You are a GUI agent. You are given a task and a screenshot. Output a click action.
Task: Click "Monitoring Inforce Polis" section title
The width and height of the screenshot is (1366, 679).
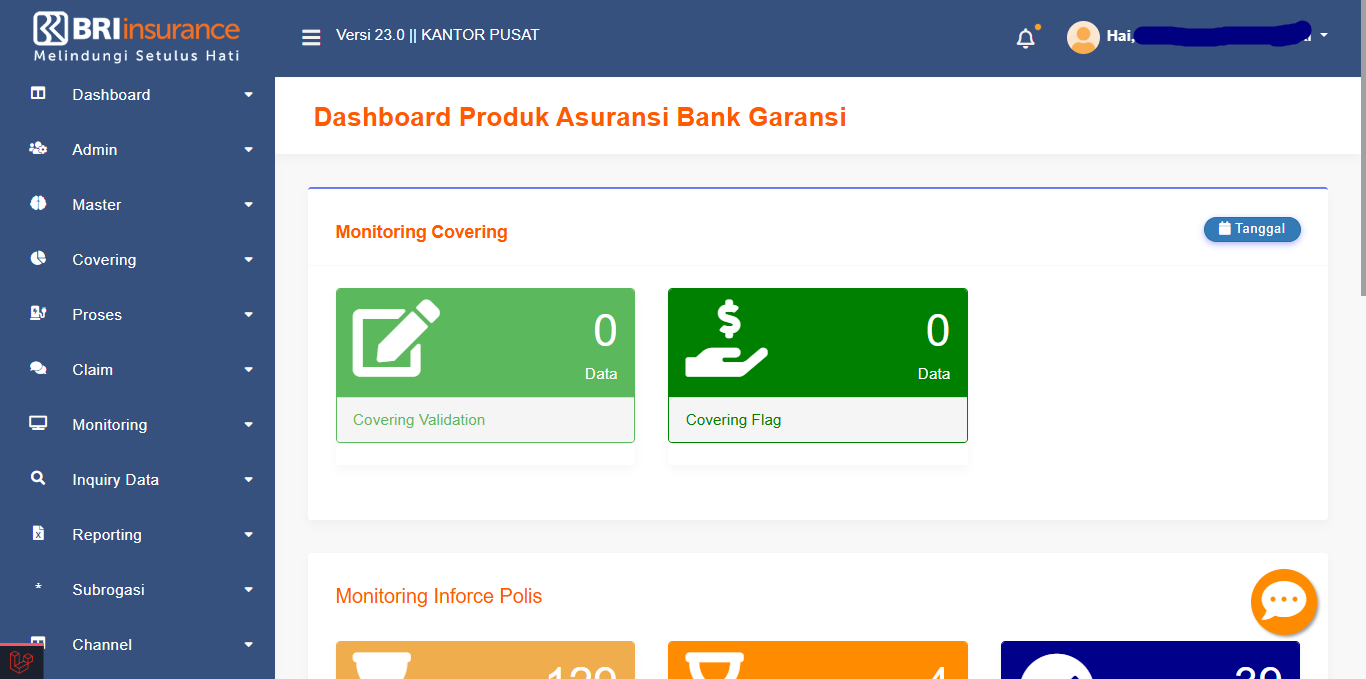439,597
